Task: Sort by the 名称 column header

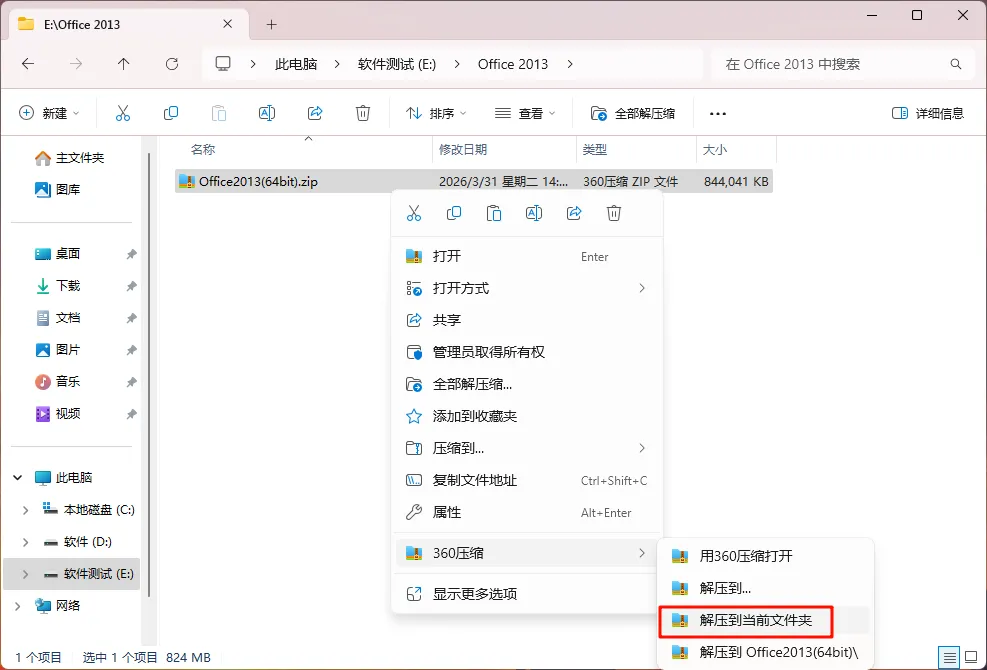Action: (x=203, y=150)
